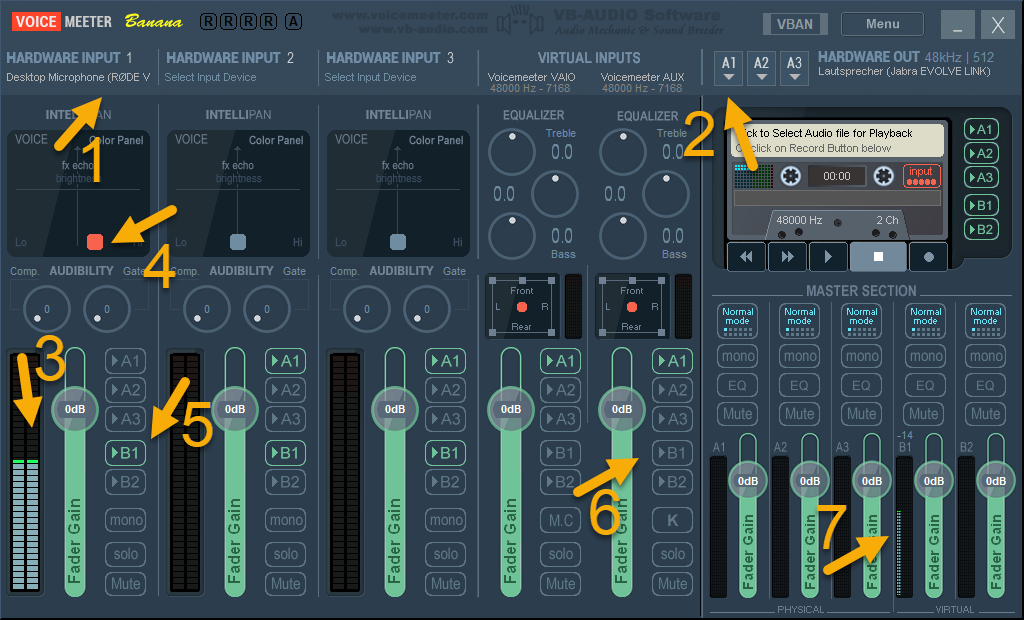The width and height of the screenshot is (1024, 620).
Task: Route cassette player to A1
Action: (x=981, y=129)
